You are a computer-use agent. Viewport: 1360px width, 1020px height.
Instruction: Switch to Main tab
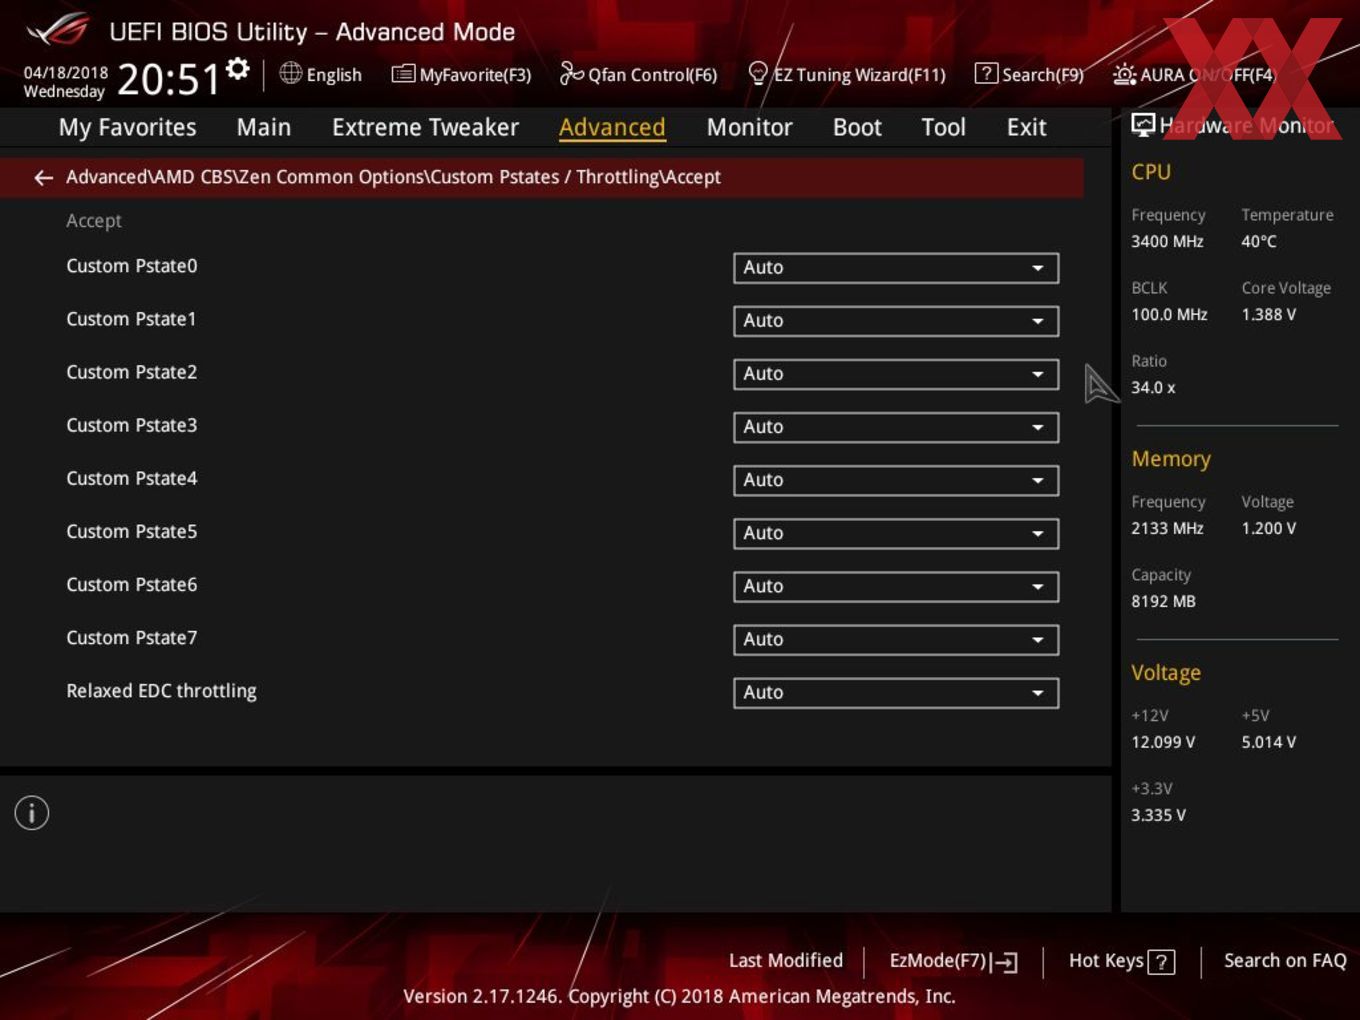pos(264,127)
